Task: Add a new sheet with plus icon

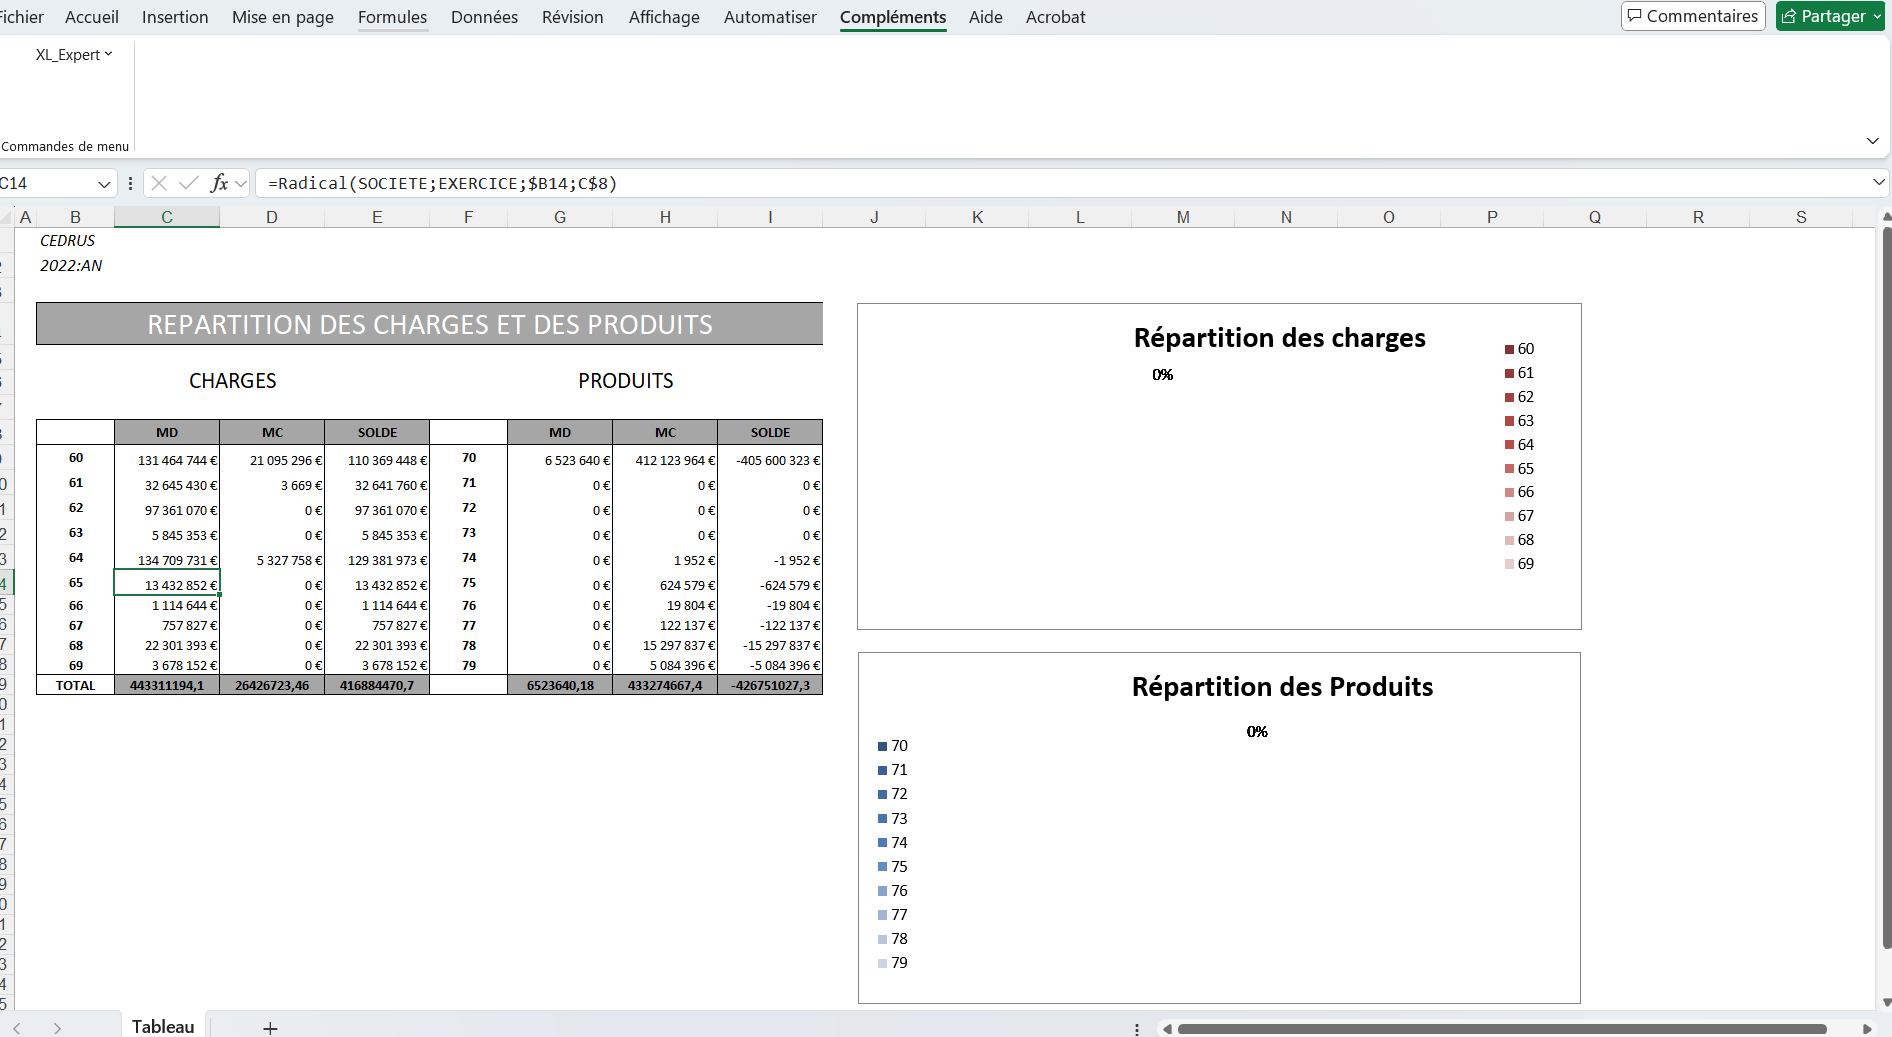Action: click(x=270, y=1027)
